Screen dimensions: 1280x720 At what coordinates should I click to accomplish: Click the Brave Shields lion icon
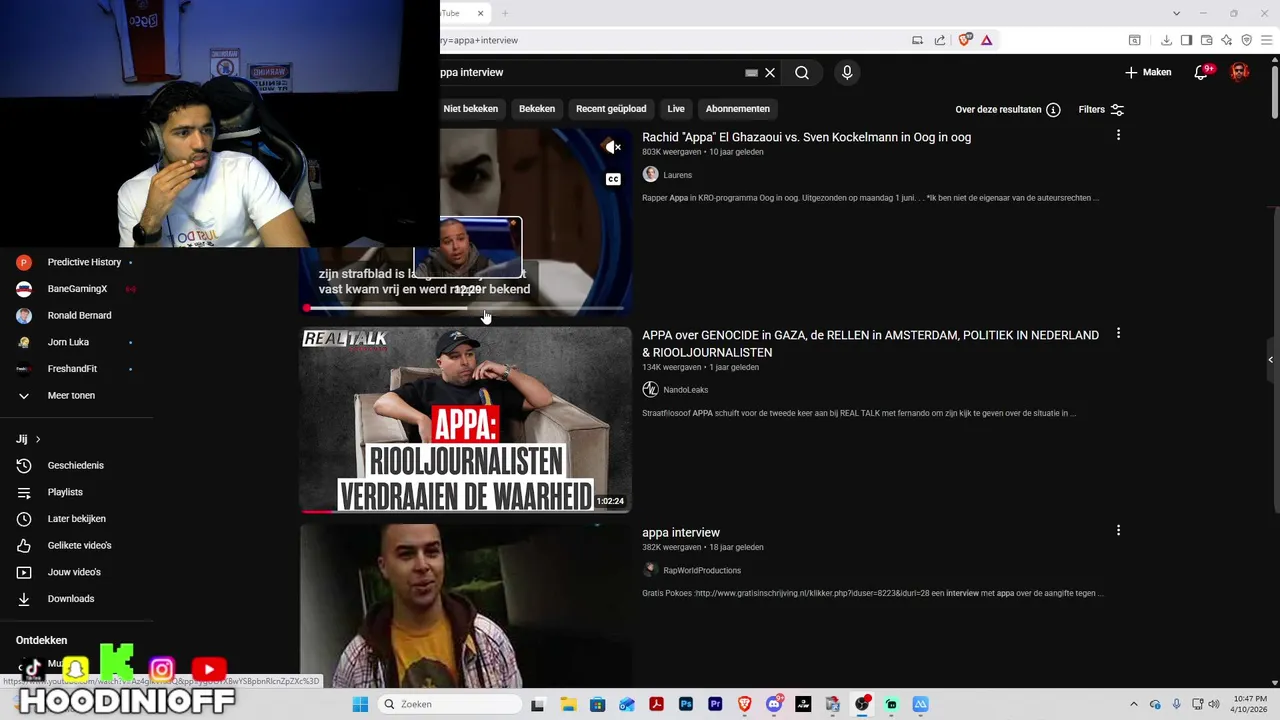tap(965, 40)
